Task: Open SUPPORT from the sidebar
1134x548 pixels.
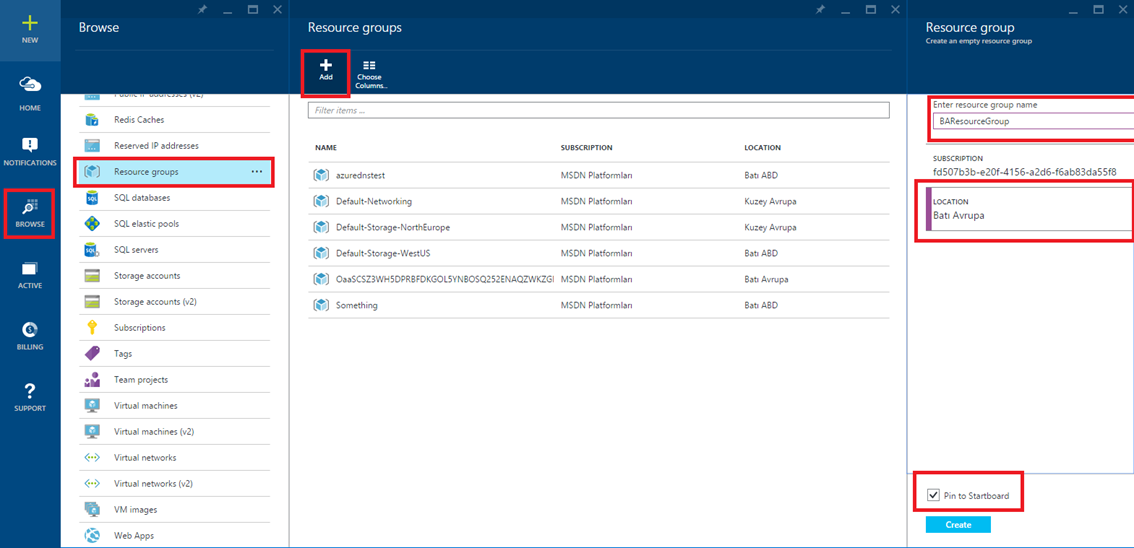Action: (30, 398)
